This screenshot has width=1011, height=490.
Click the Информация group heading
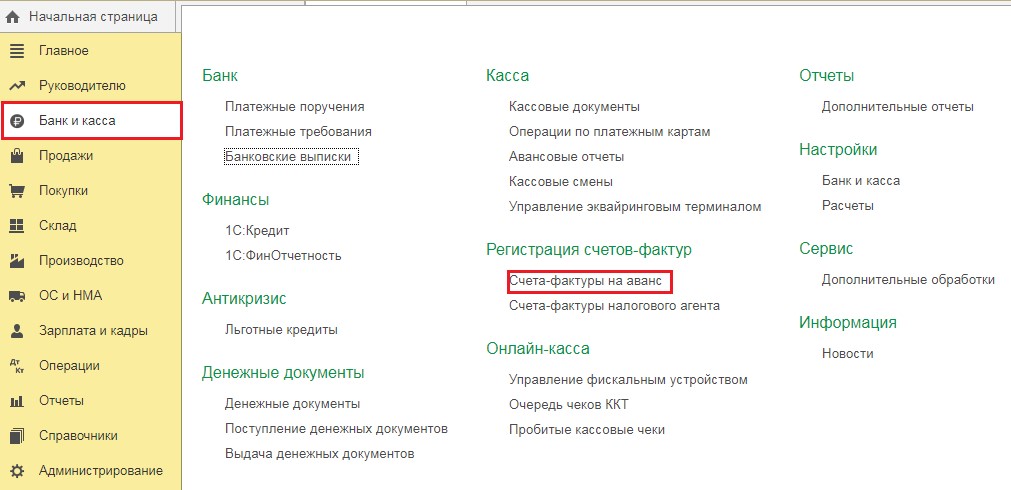point(848,322)
